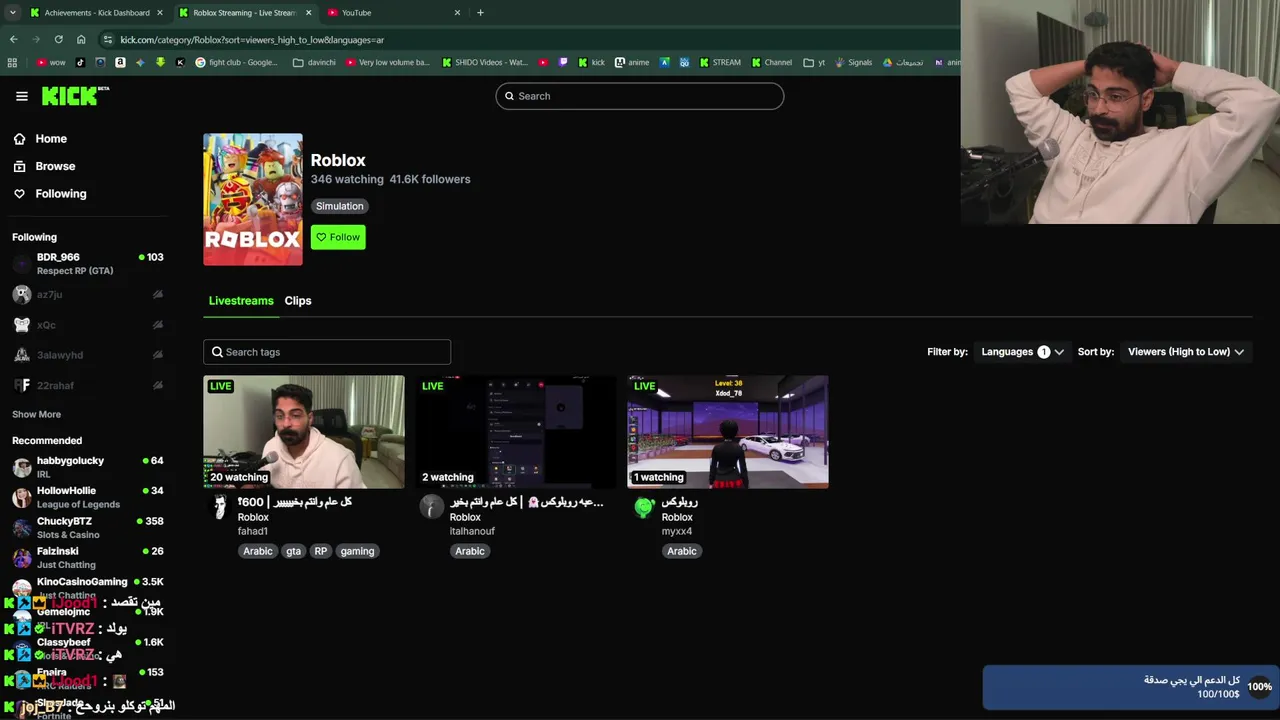Image resolution: width=1280 pixels, height=720 pixels.
Task: Follow the Roblox category
Action: (338, 237)
